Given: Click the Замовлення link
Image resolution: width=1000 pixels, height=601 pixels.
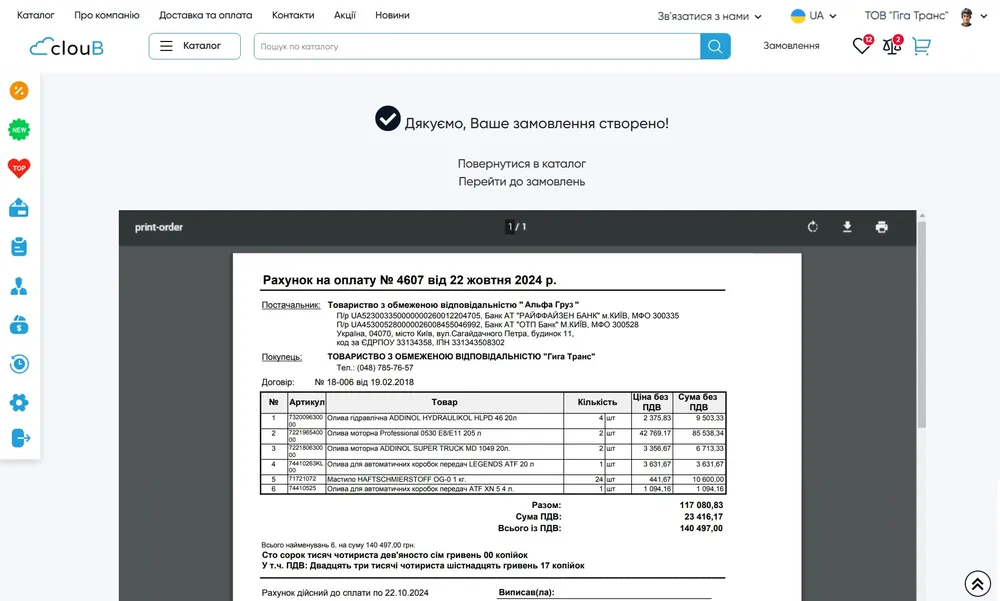Looking at the screenshot, I should 791,46.
